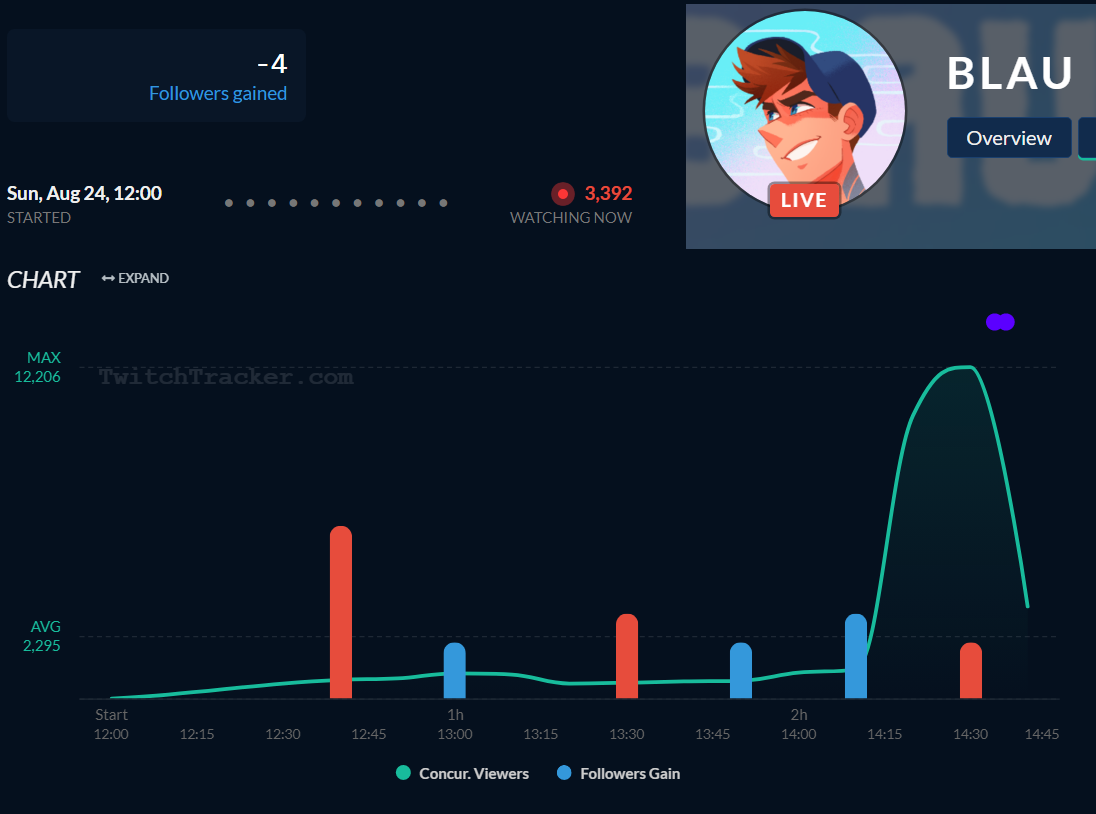Click the Start 12:00 axis label

point(111,724)
